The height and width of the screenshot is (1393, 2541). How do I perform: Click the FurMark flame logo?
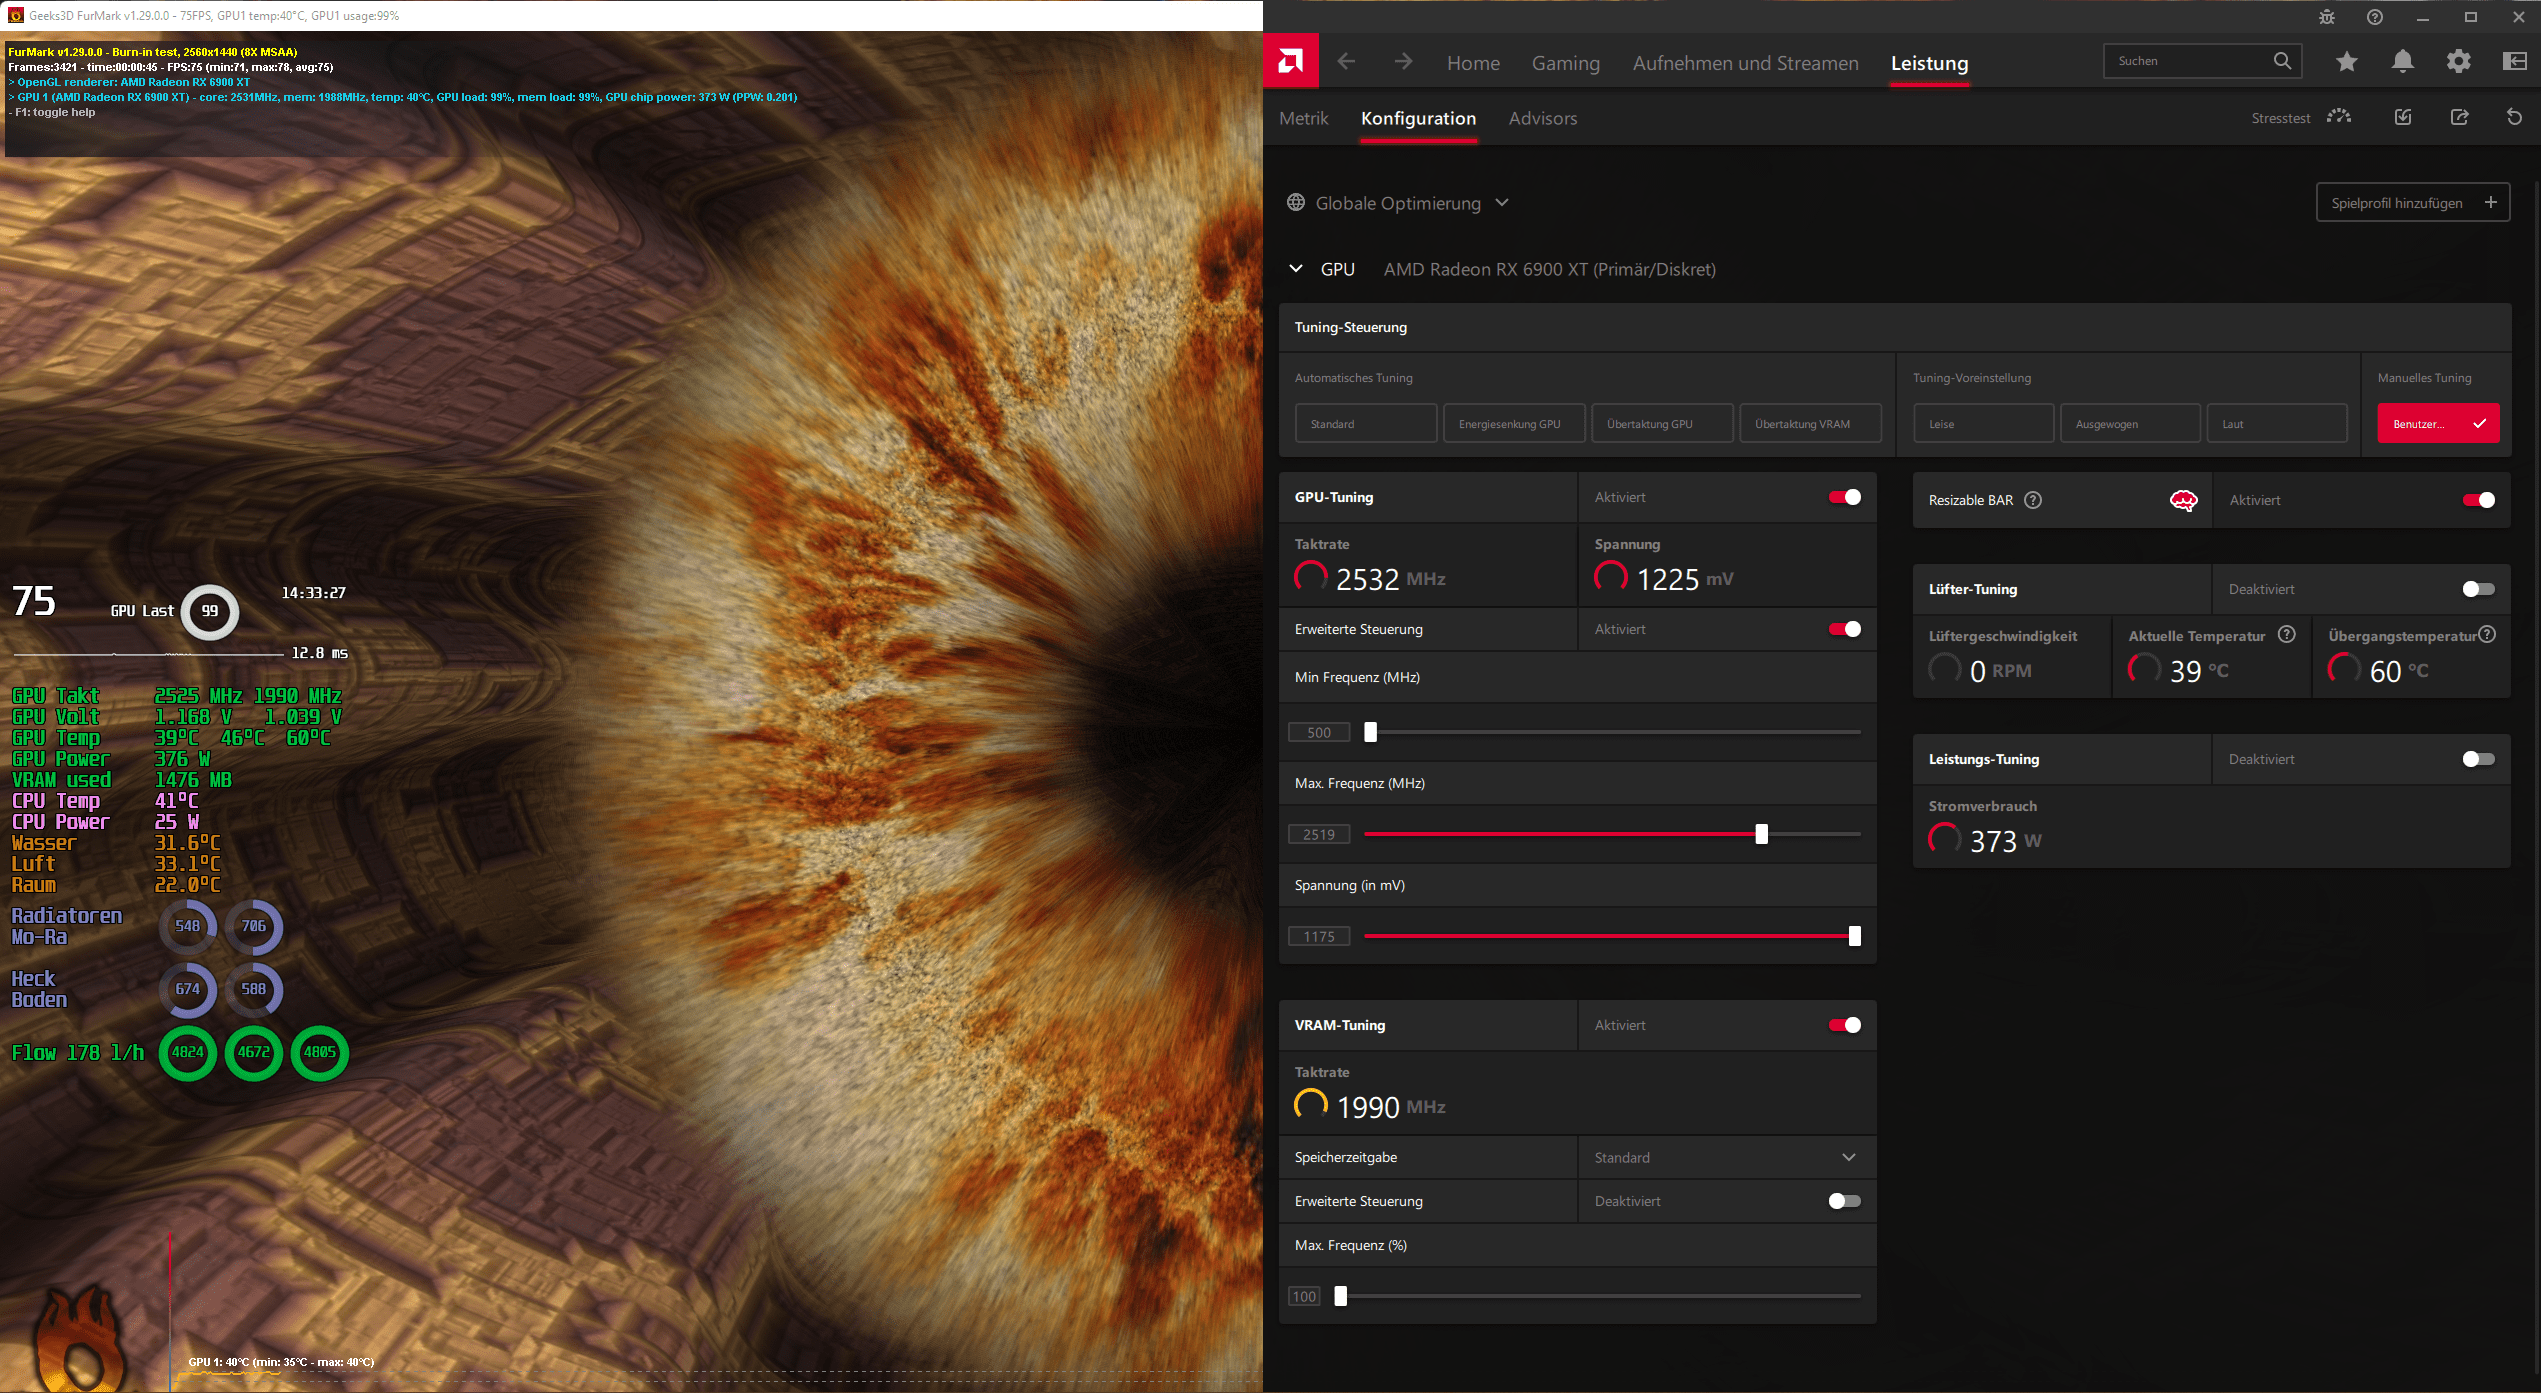click(x=82, y=1337)
